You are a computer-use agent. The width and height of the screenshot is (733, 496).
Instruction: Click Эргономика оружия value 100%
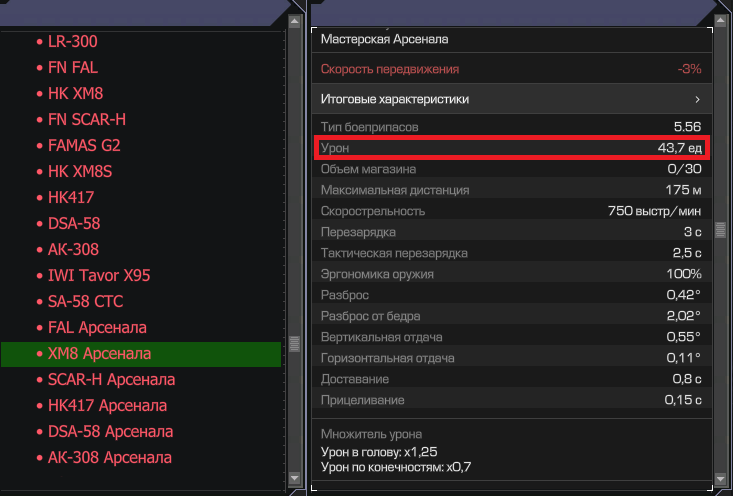click(684, 274)
